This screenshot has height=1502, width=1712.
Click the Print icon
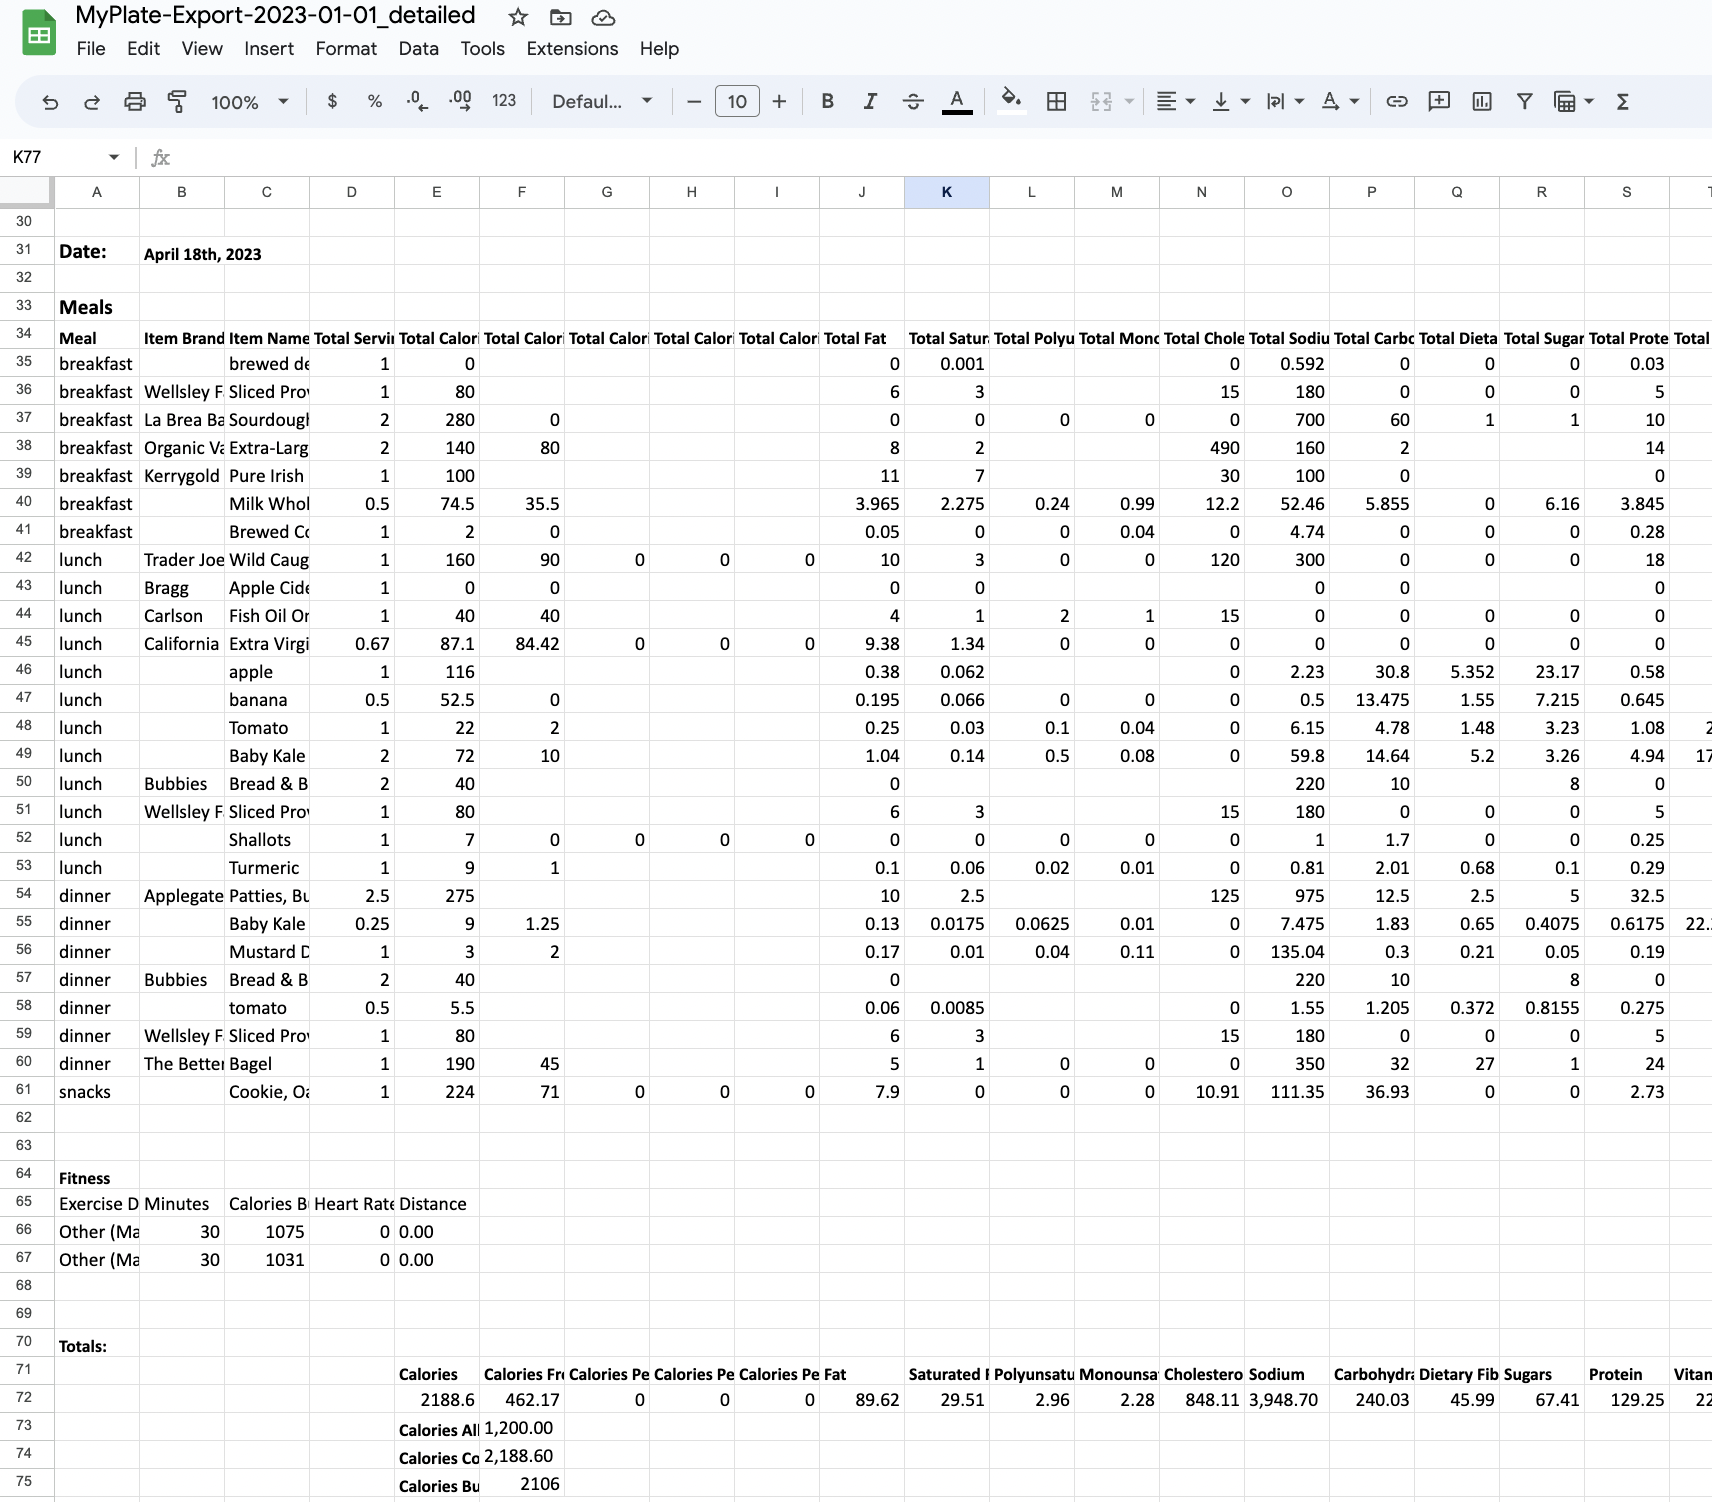[135, 101]
